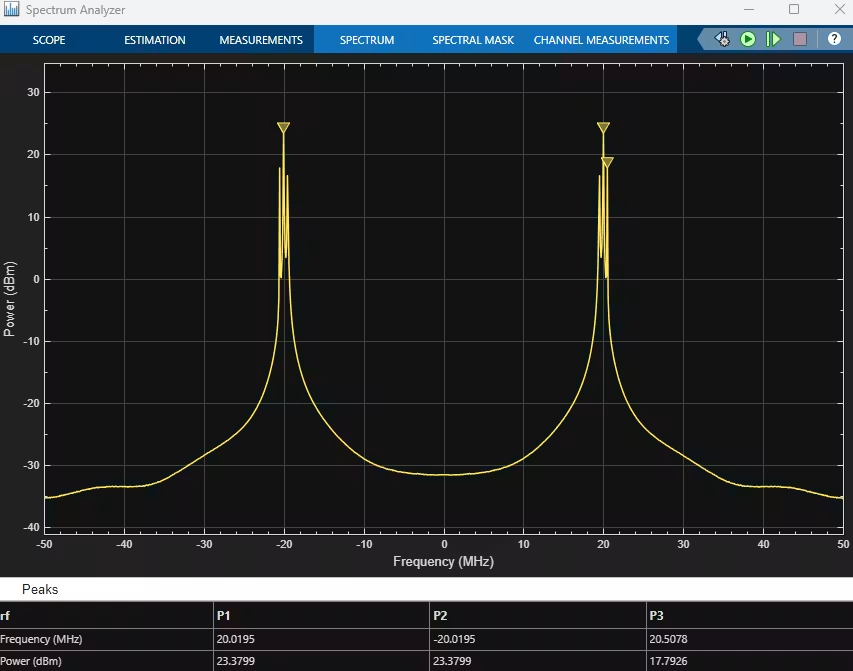853x671 pixels.
Task: Click the Power (dBm) y-axis label
Action: coord(9,299)
